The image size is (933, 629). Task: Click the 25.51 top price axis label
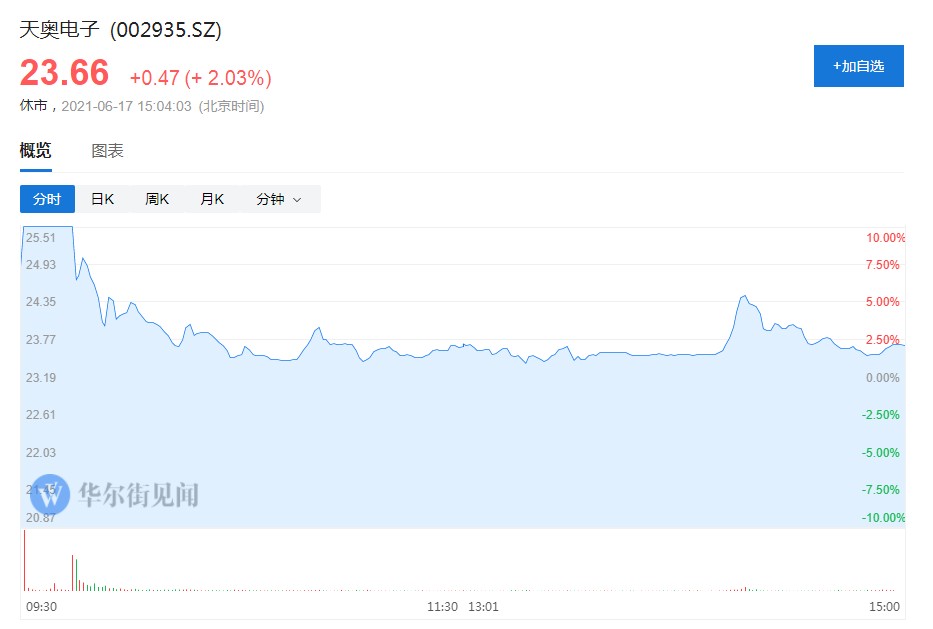pyautogui.click(x=41, y=238)
